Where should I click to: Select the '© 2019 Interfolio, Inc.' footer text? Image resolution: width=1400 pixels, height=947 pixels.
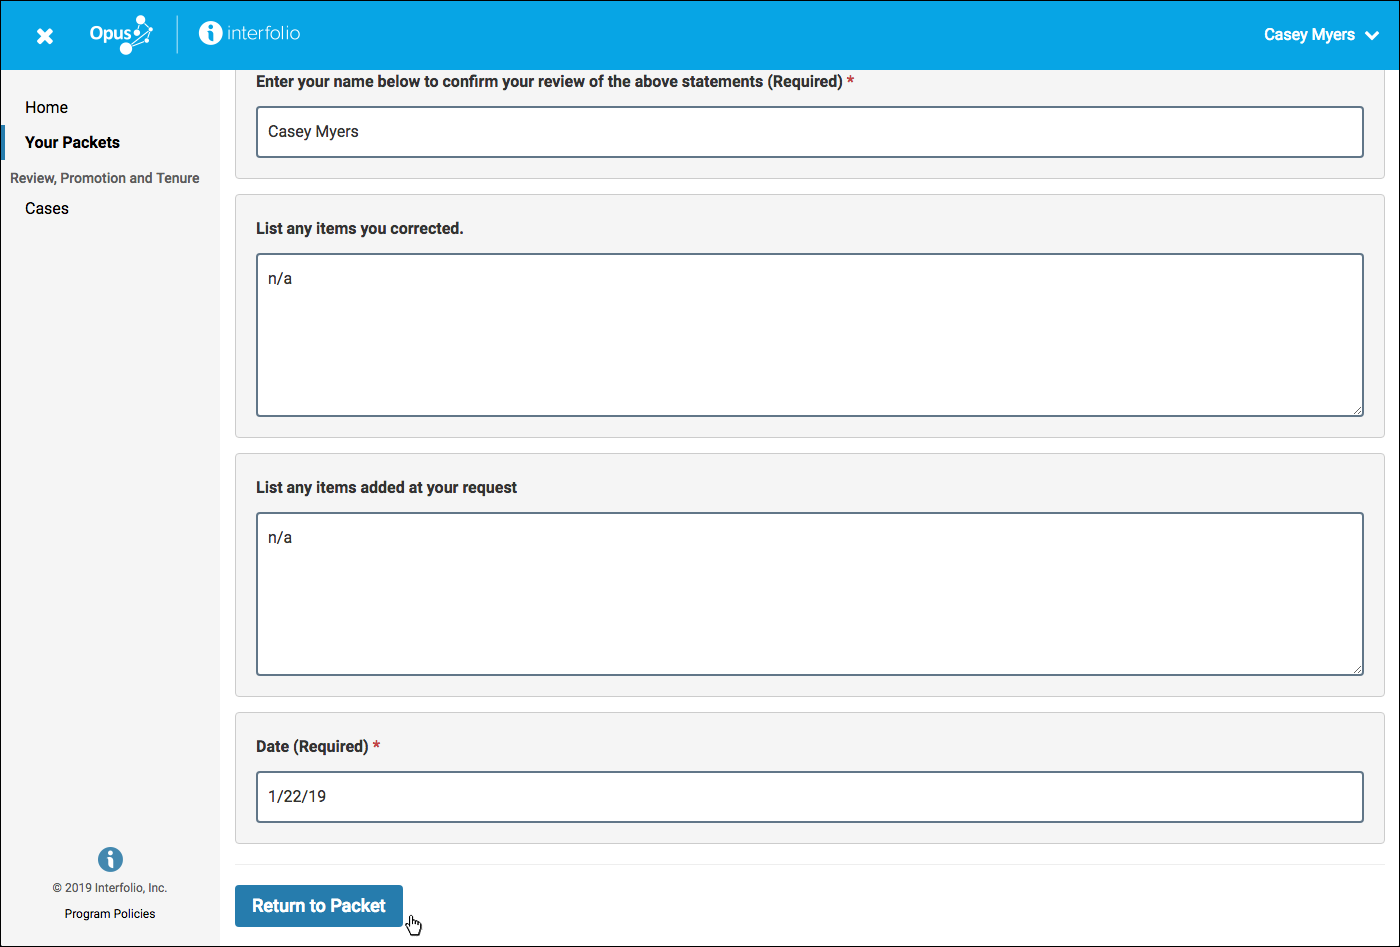click(110, 888)
